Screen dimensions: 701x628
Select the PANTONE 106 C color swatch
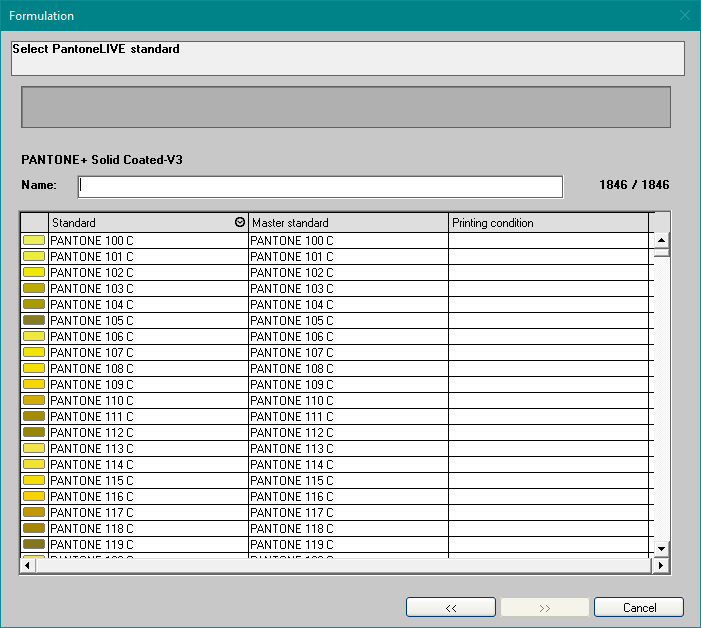(x=34, y=336)
